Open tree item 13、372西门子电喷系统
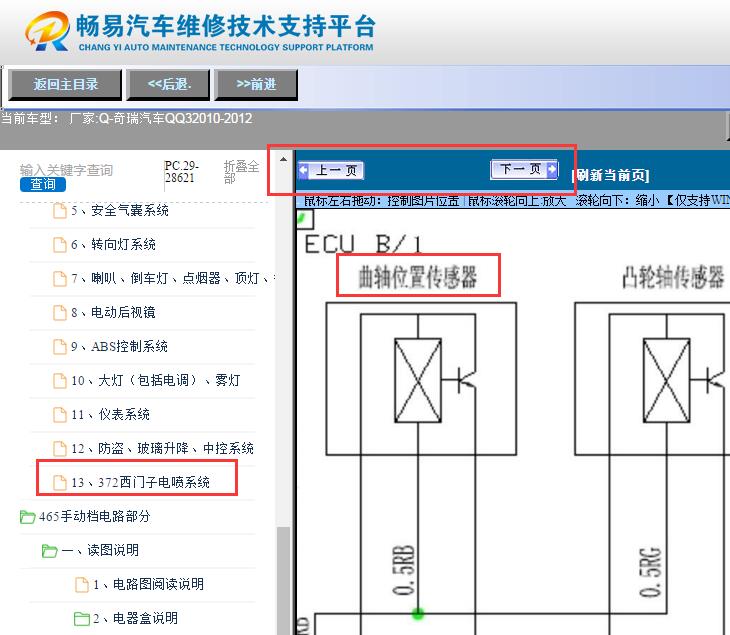 141,482
